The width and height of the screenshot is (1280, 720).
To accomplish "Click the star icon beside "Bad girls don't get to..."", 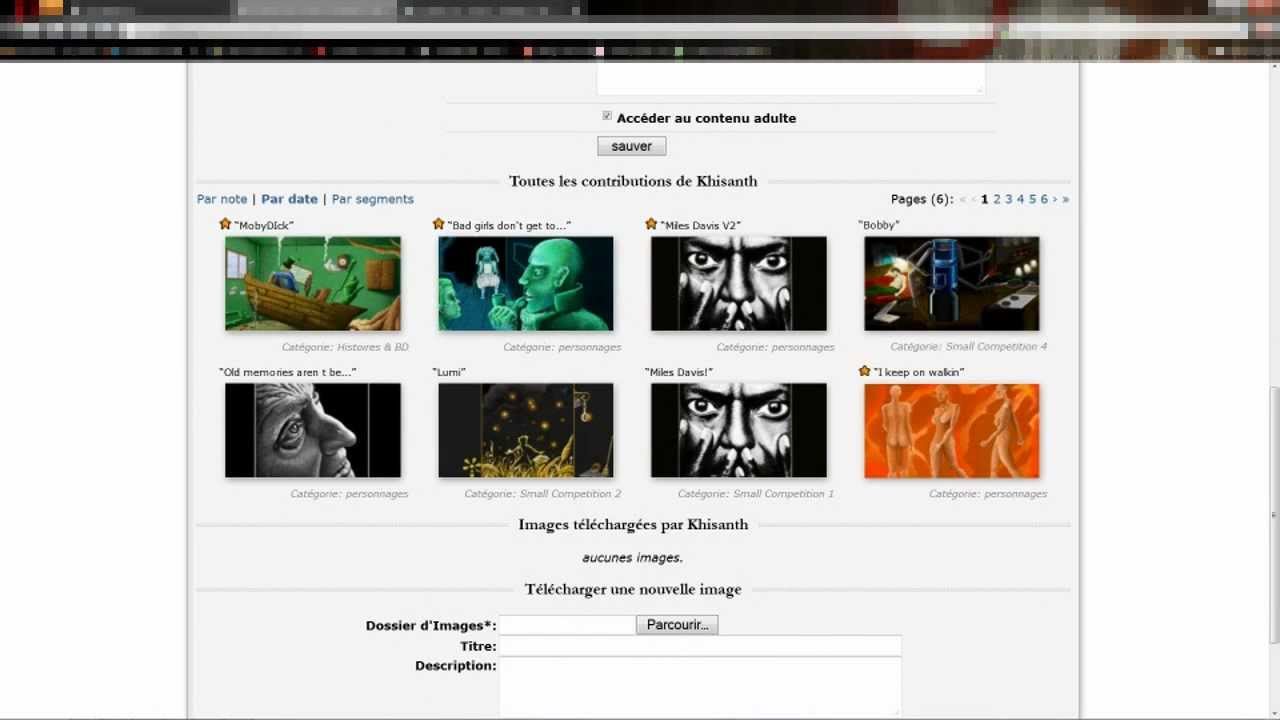I will (x=438, y=224).
